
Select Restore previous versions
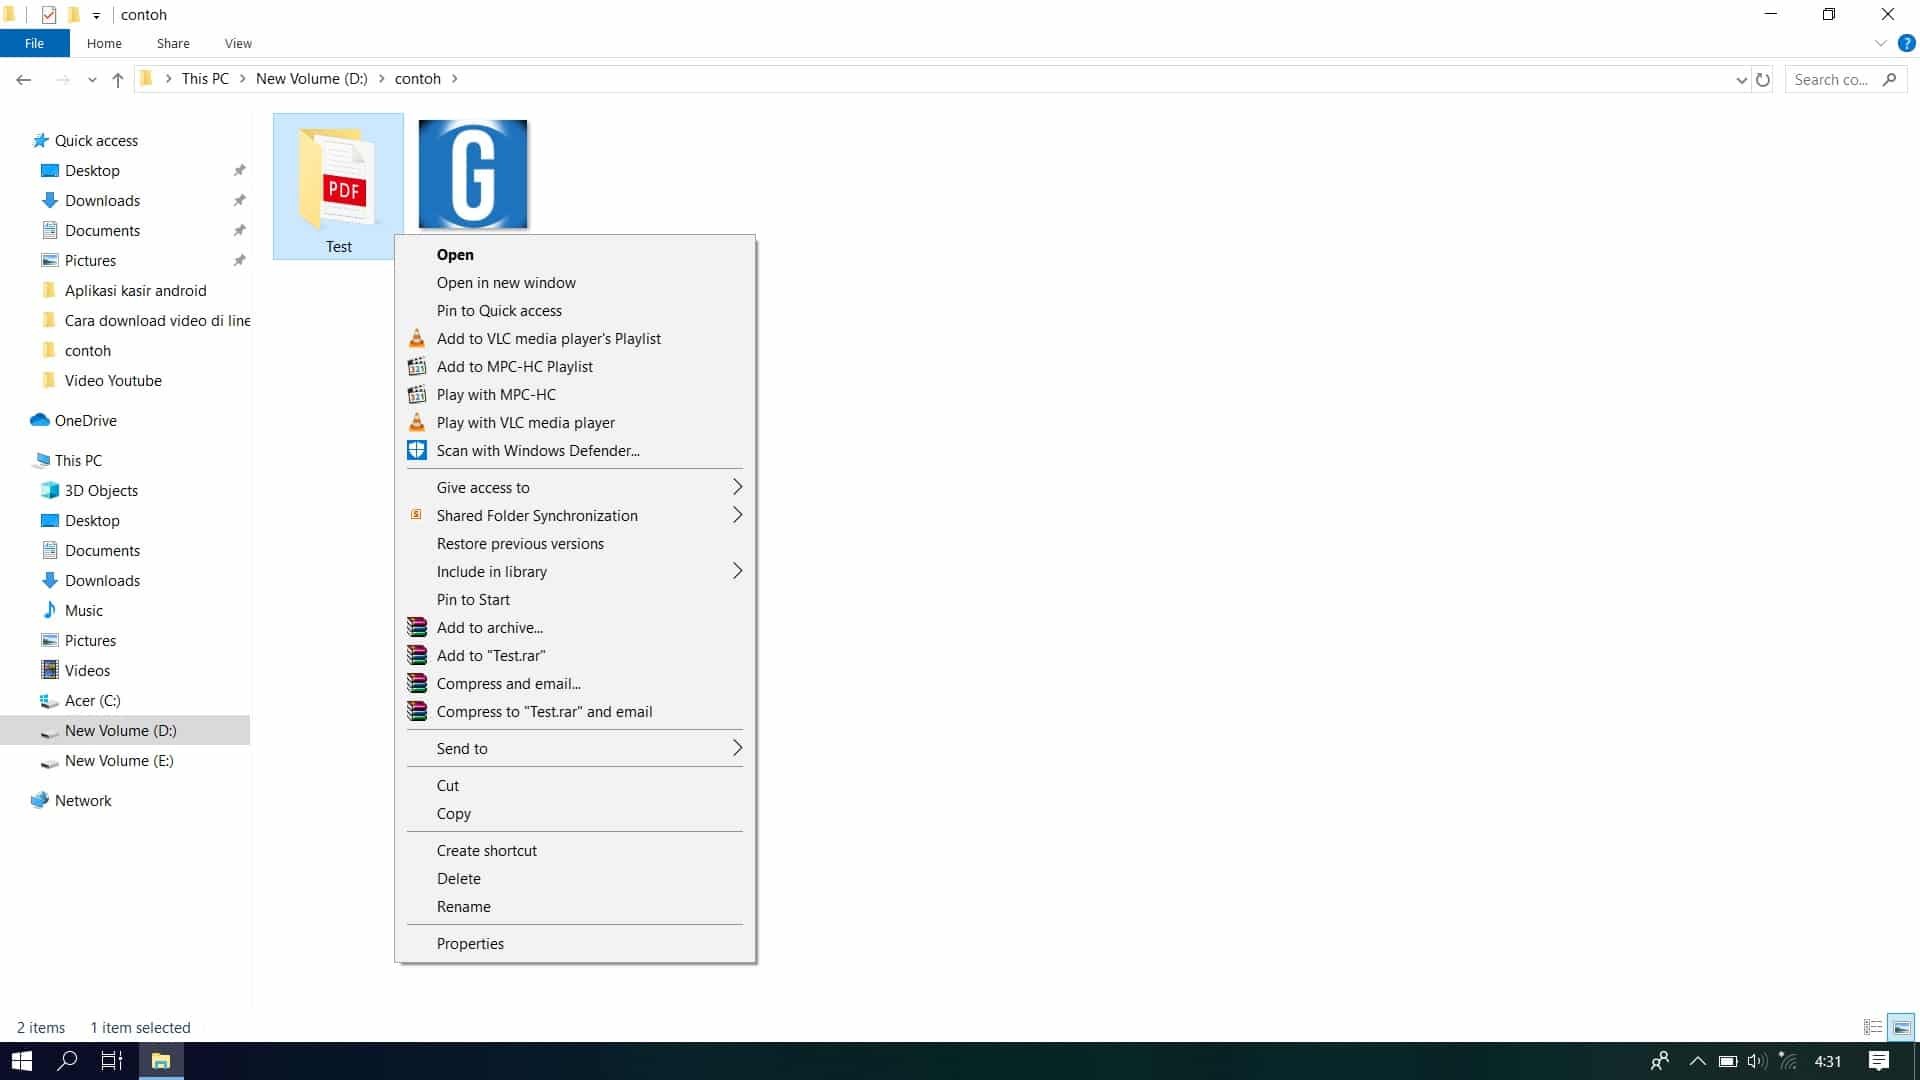(x=574, y=543)
